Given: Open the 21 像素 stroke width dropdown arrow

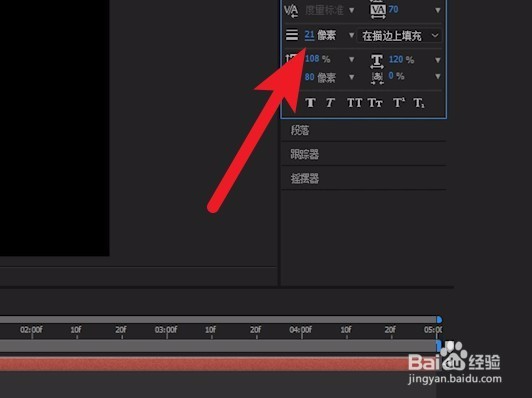Looking at the screenshot, I should pyautogui.click(x=352, y=35).
